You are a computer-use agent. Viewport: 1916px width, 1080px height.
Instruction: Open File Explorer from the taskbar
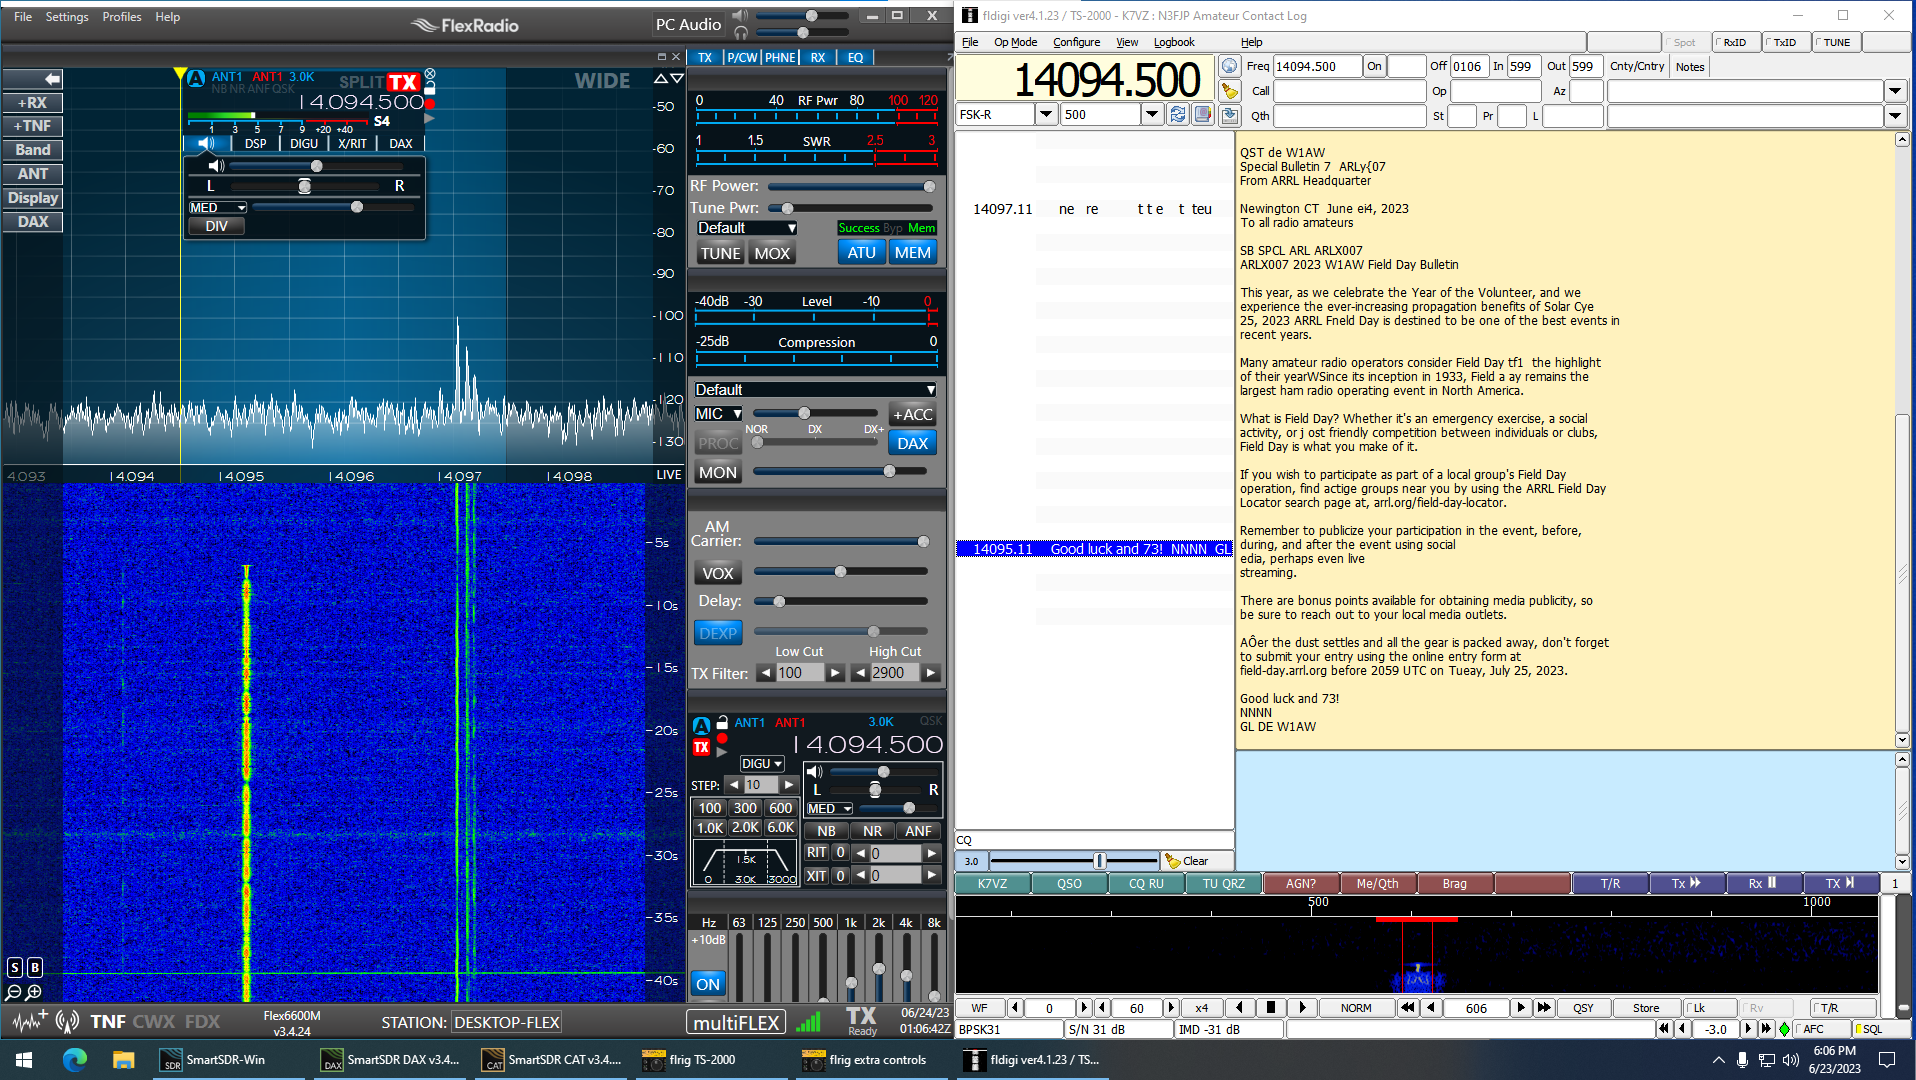[123, 1059]
